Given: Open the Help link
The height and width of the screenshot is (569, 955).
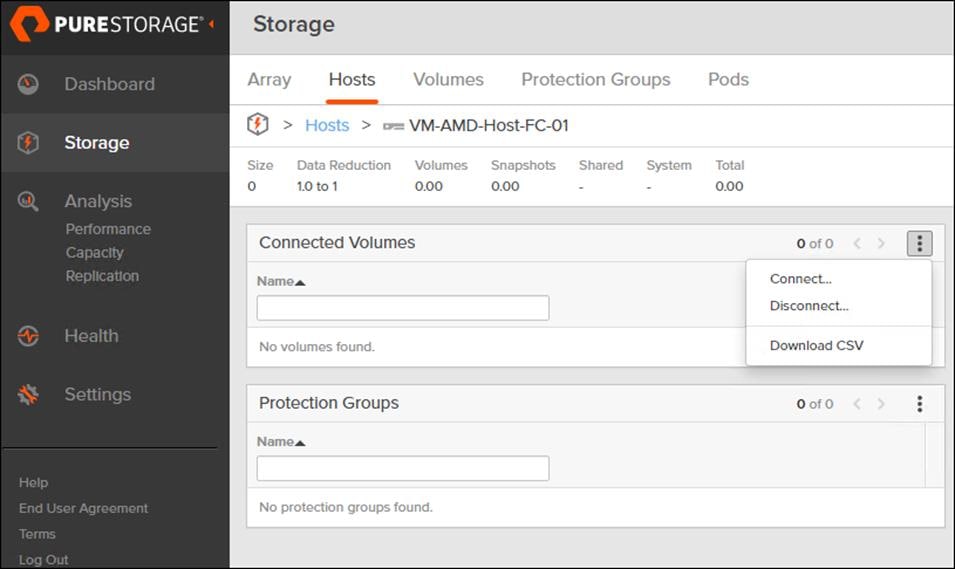Looking at the screenshot, I should pyautogui.click(x=33, y=482).
